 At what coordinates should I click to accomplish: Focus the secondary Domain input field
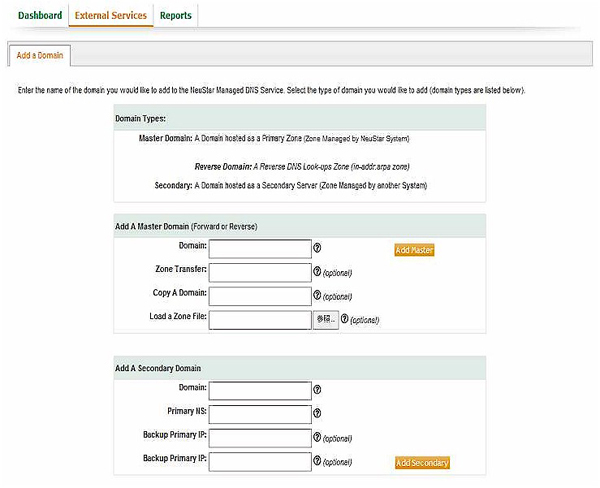point(260,390)
